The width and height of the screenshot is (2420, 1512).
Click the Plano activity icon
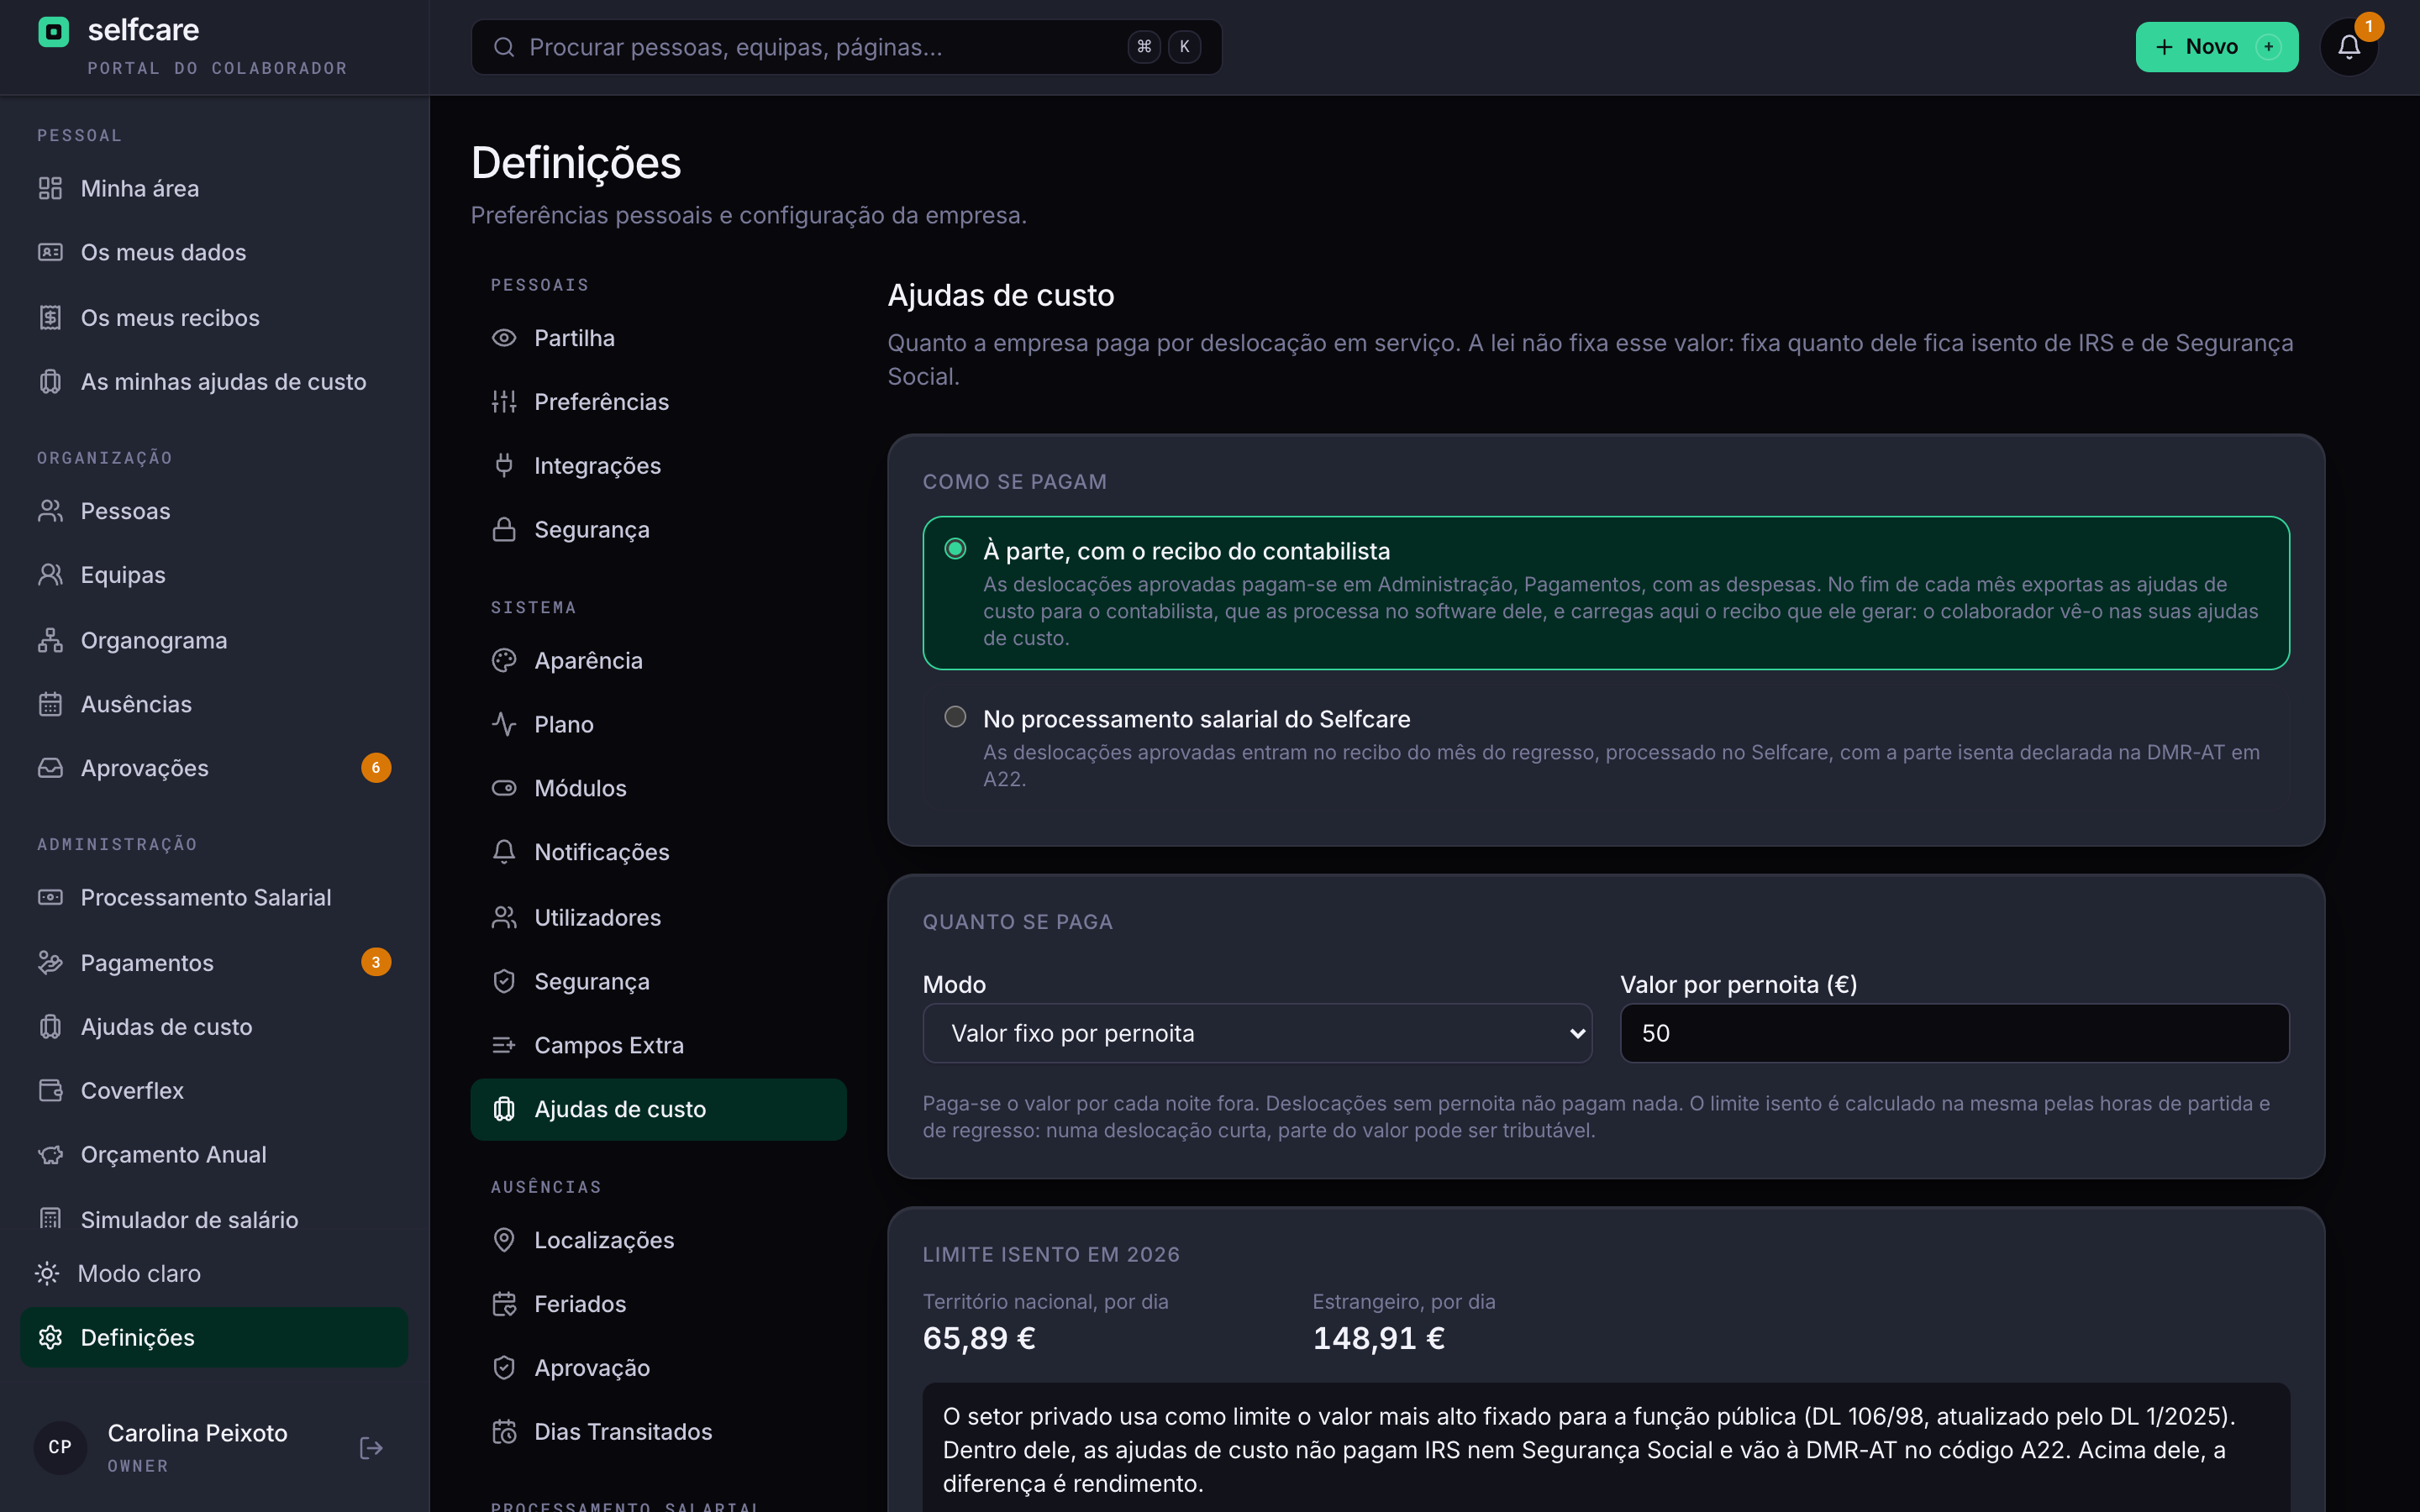point(504,724)
